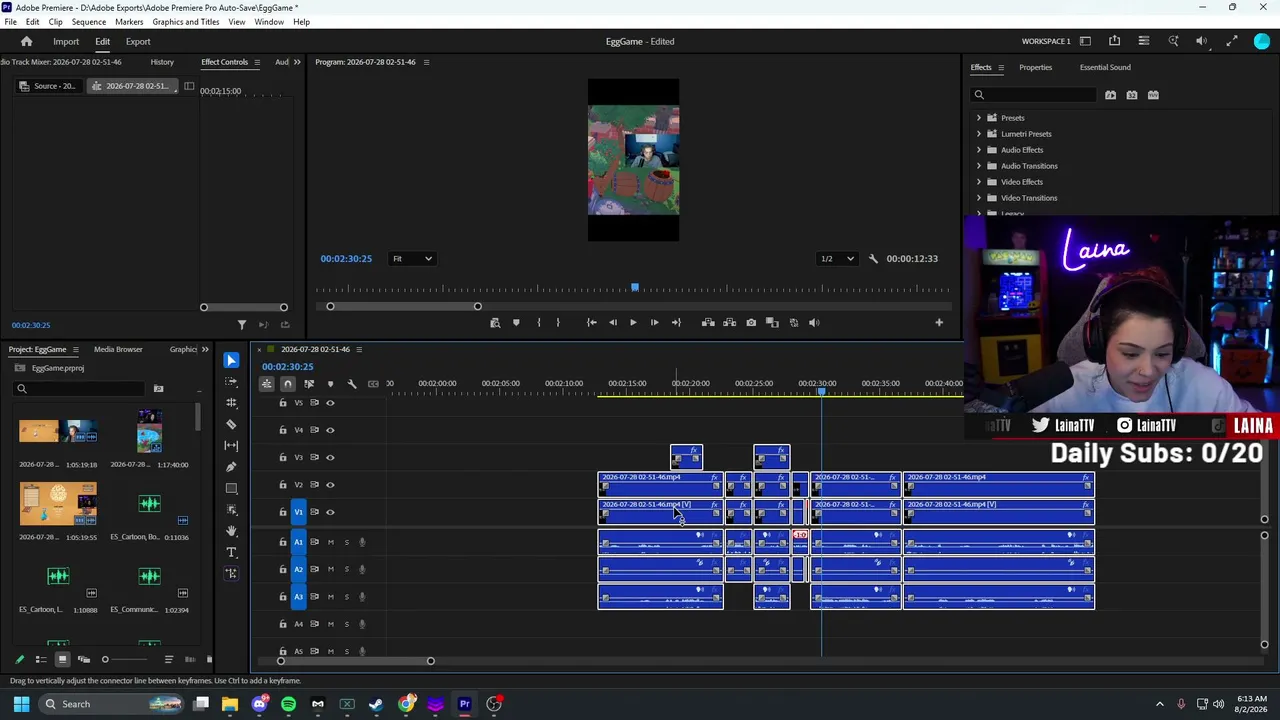
Task: Open the Media Browser tab
Action: [x=118, y=349]
